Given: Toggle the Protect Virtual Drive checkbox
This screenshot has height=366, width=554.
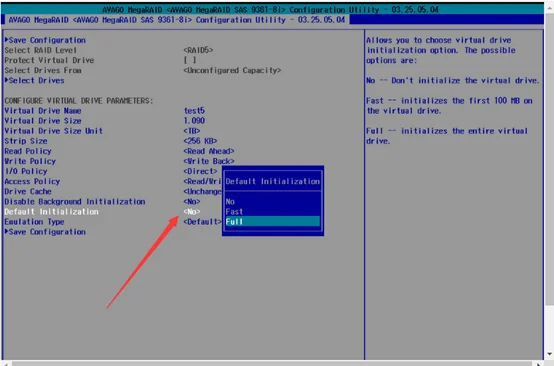Looking at the screenshot, I should (190, 60).
